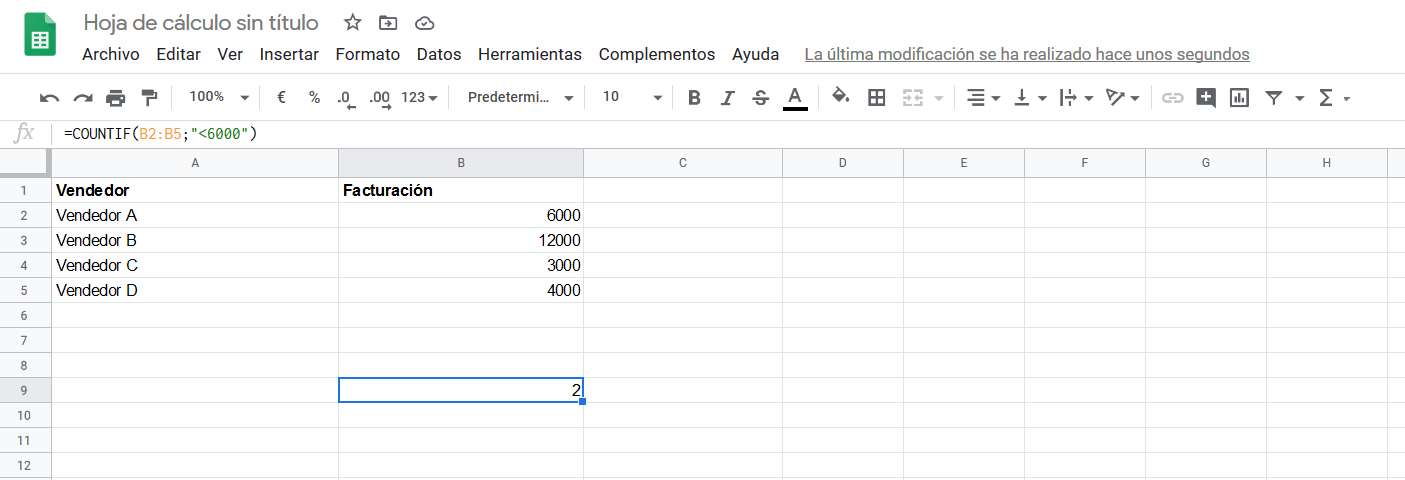Open text wrapping dropdown

coord(1076,98)
